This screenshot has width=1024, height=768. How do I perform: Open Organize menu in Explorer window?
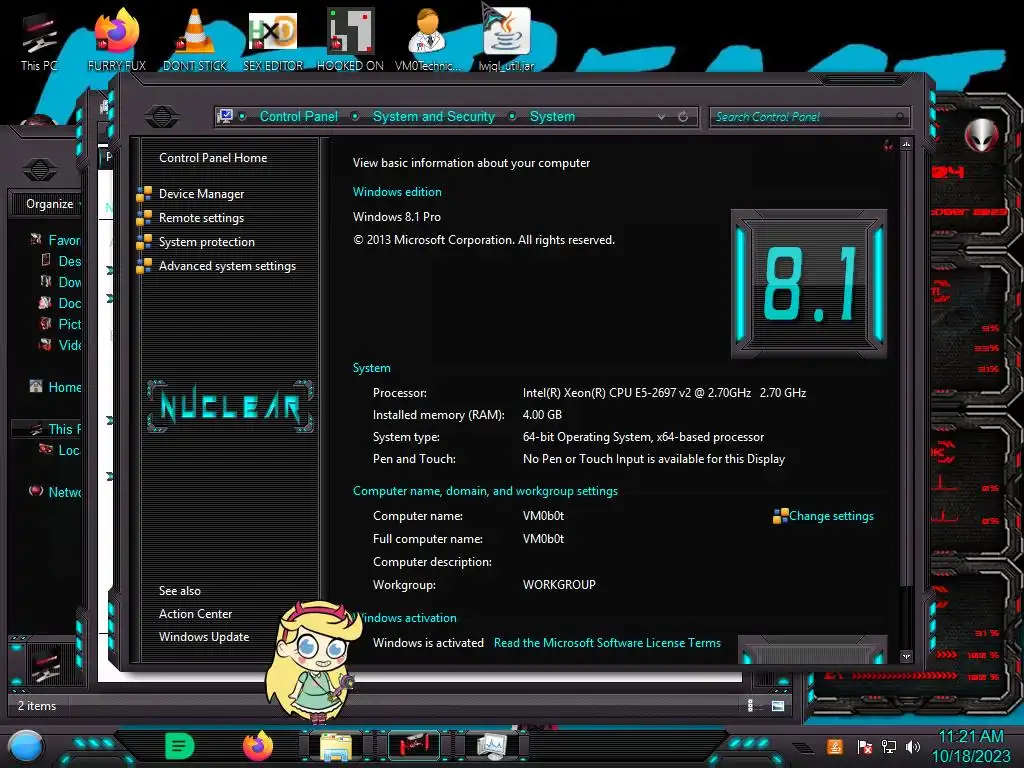coord(52,204)
